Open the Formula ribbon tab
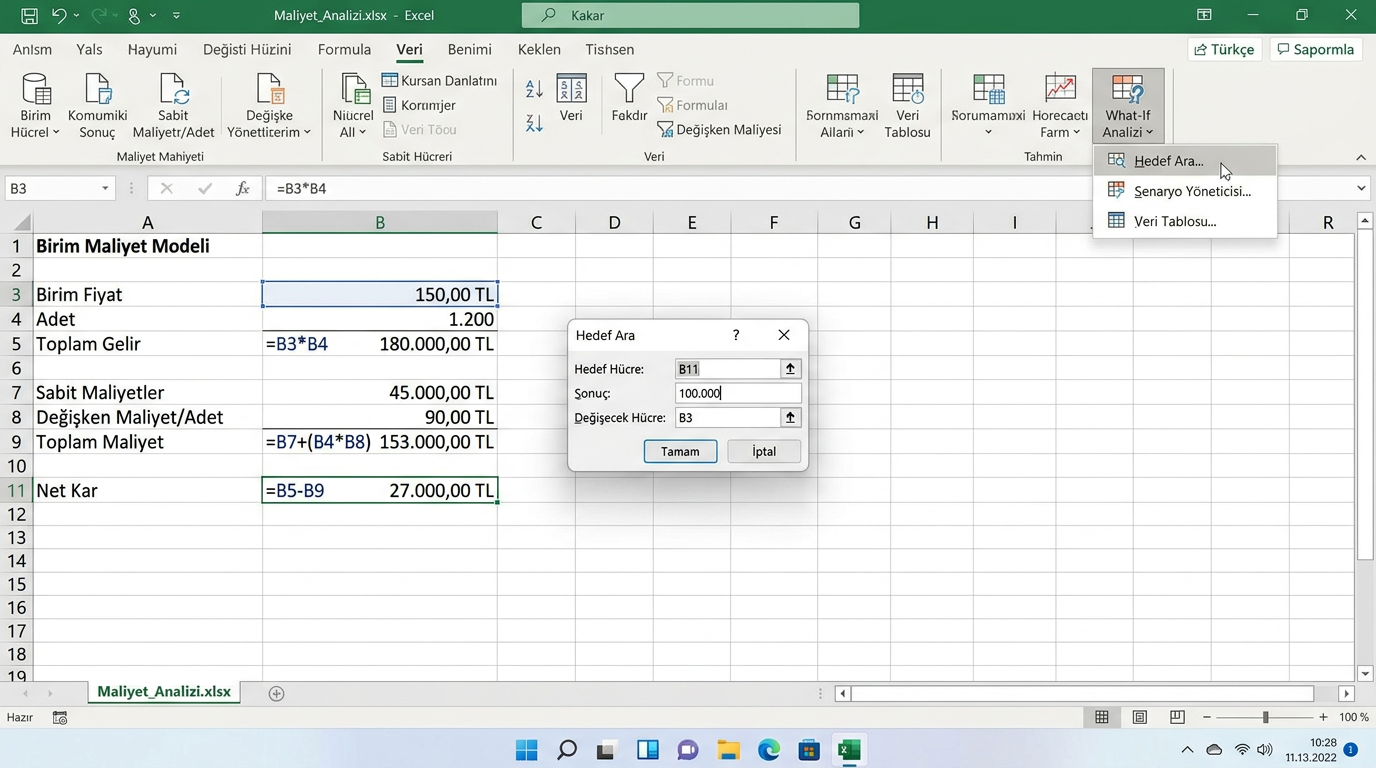 [x=344, y=49]
